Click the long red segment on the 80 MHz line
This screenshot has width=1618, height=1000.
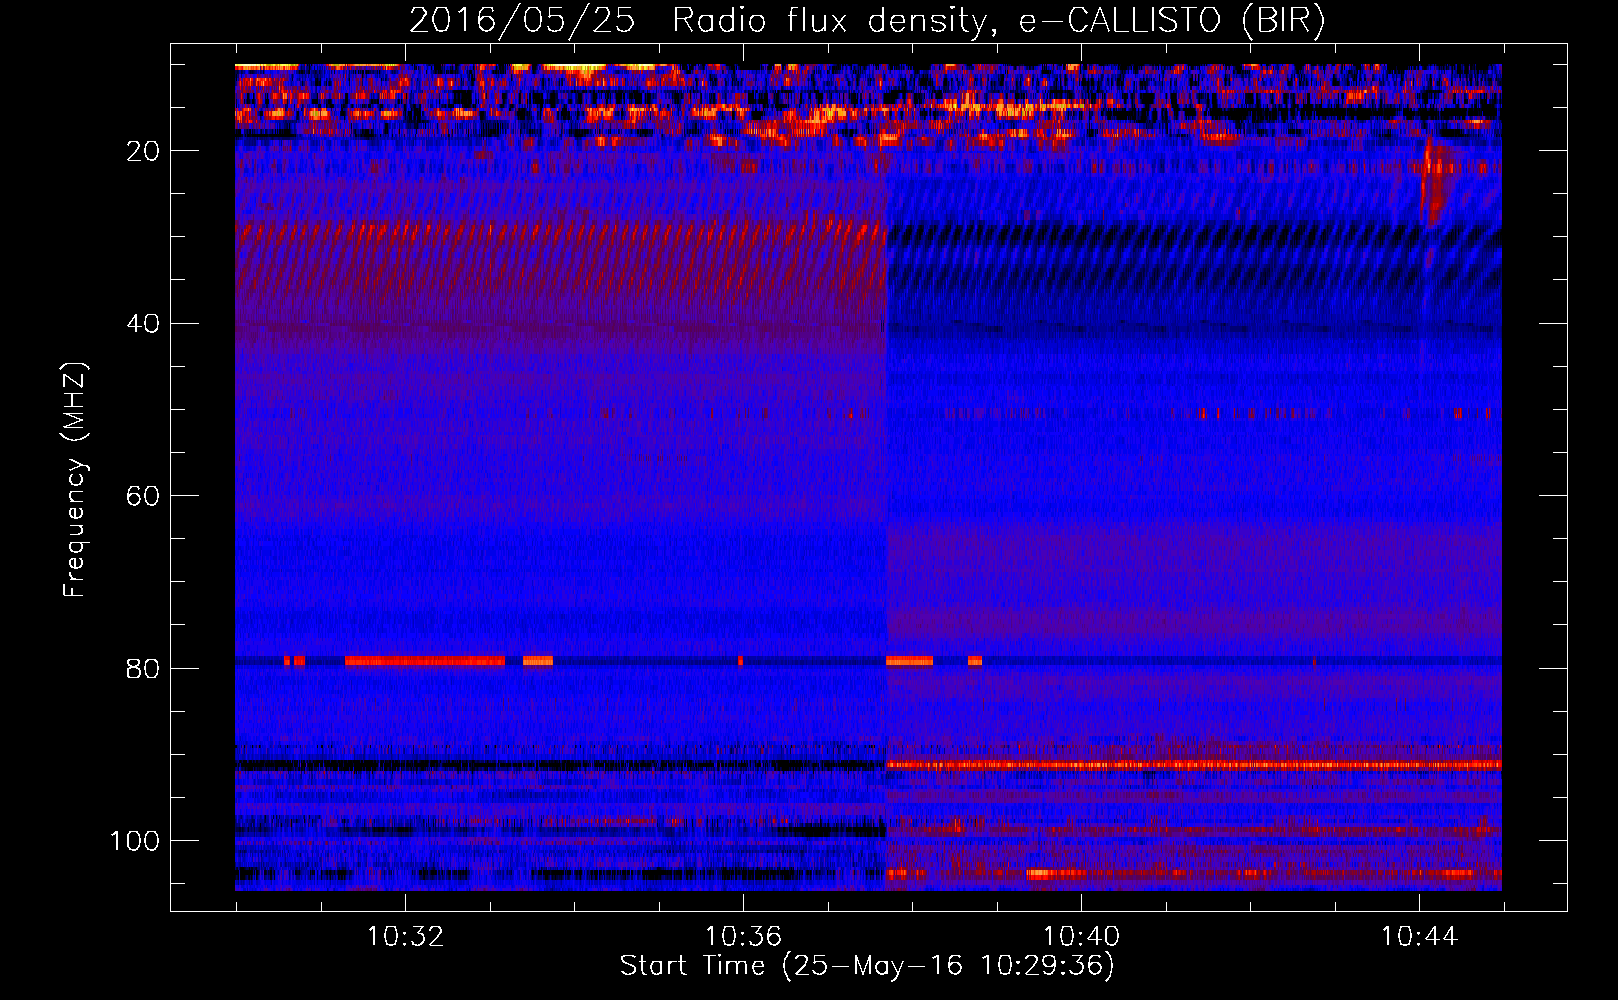[425, 661]
